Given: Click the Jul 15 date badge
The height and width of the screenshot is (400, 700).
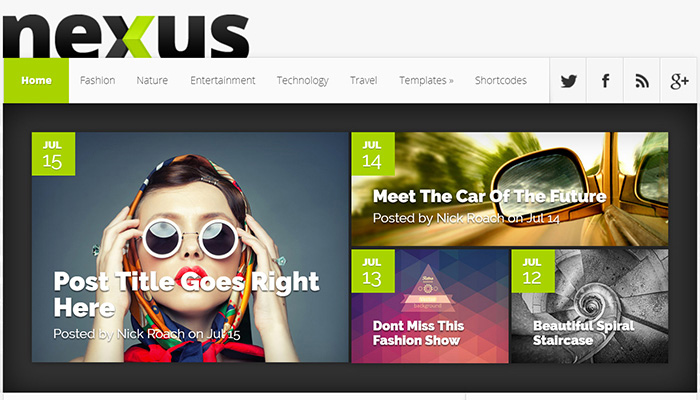Looking at the screenshot, I should (x=54, y=154).
